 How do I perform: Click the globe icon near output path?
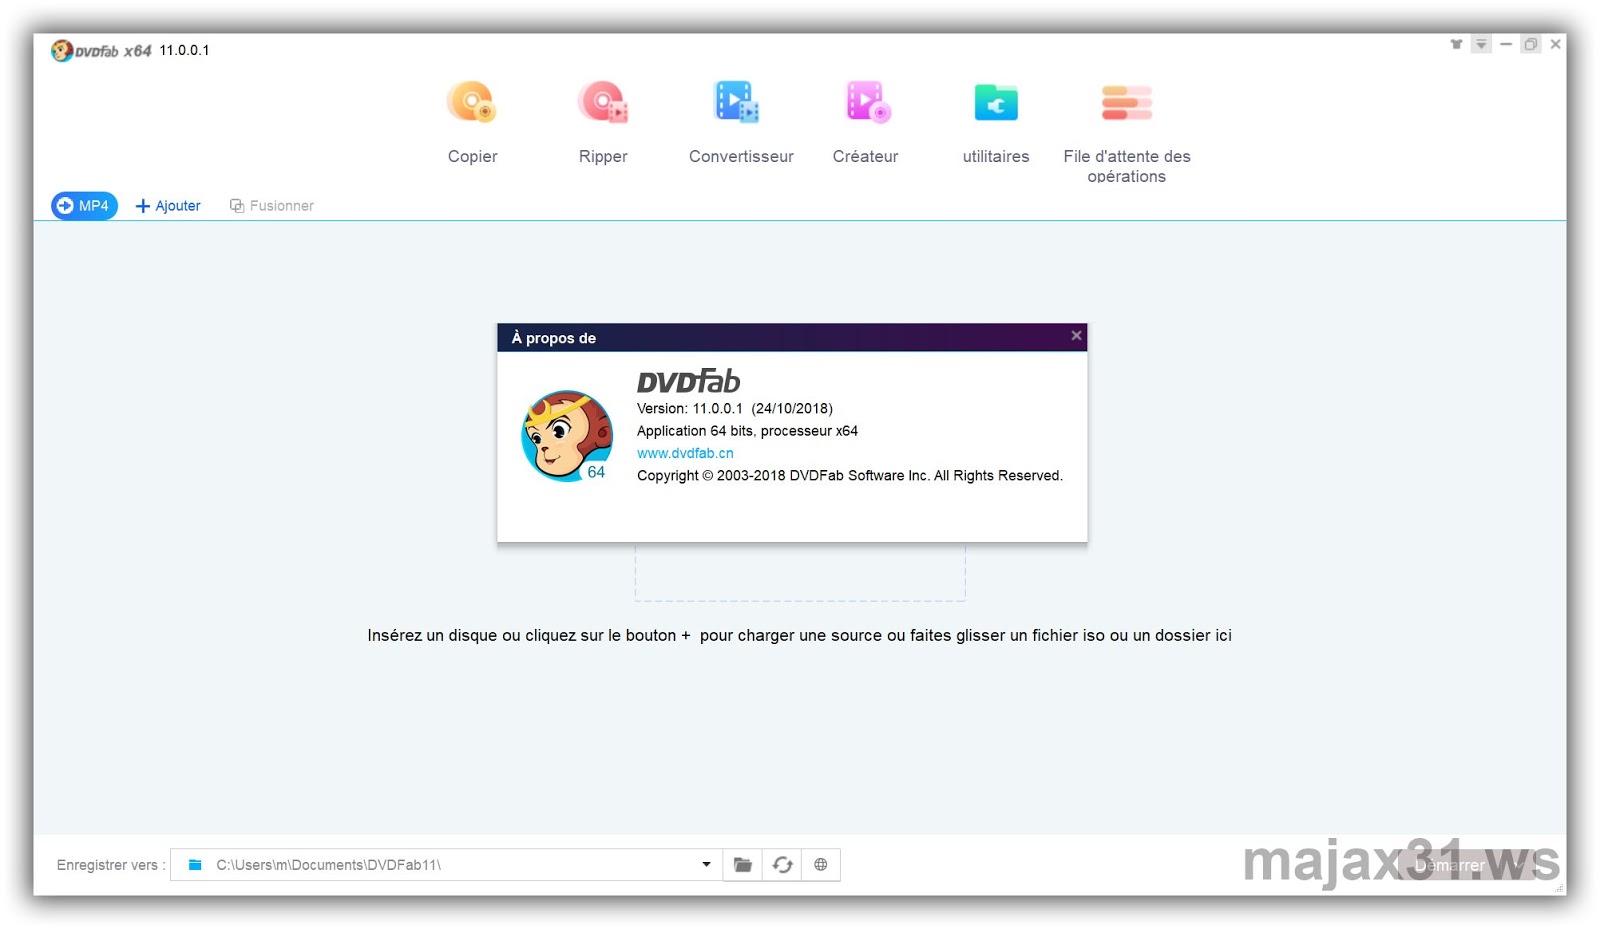(821, 865)
